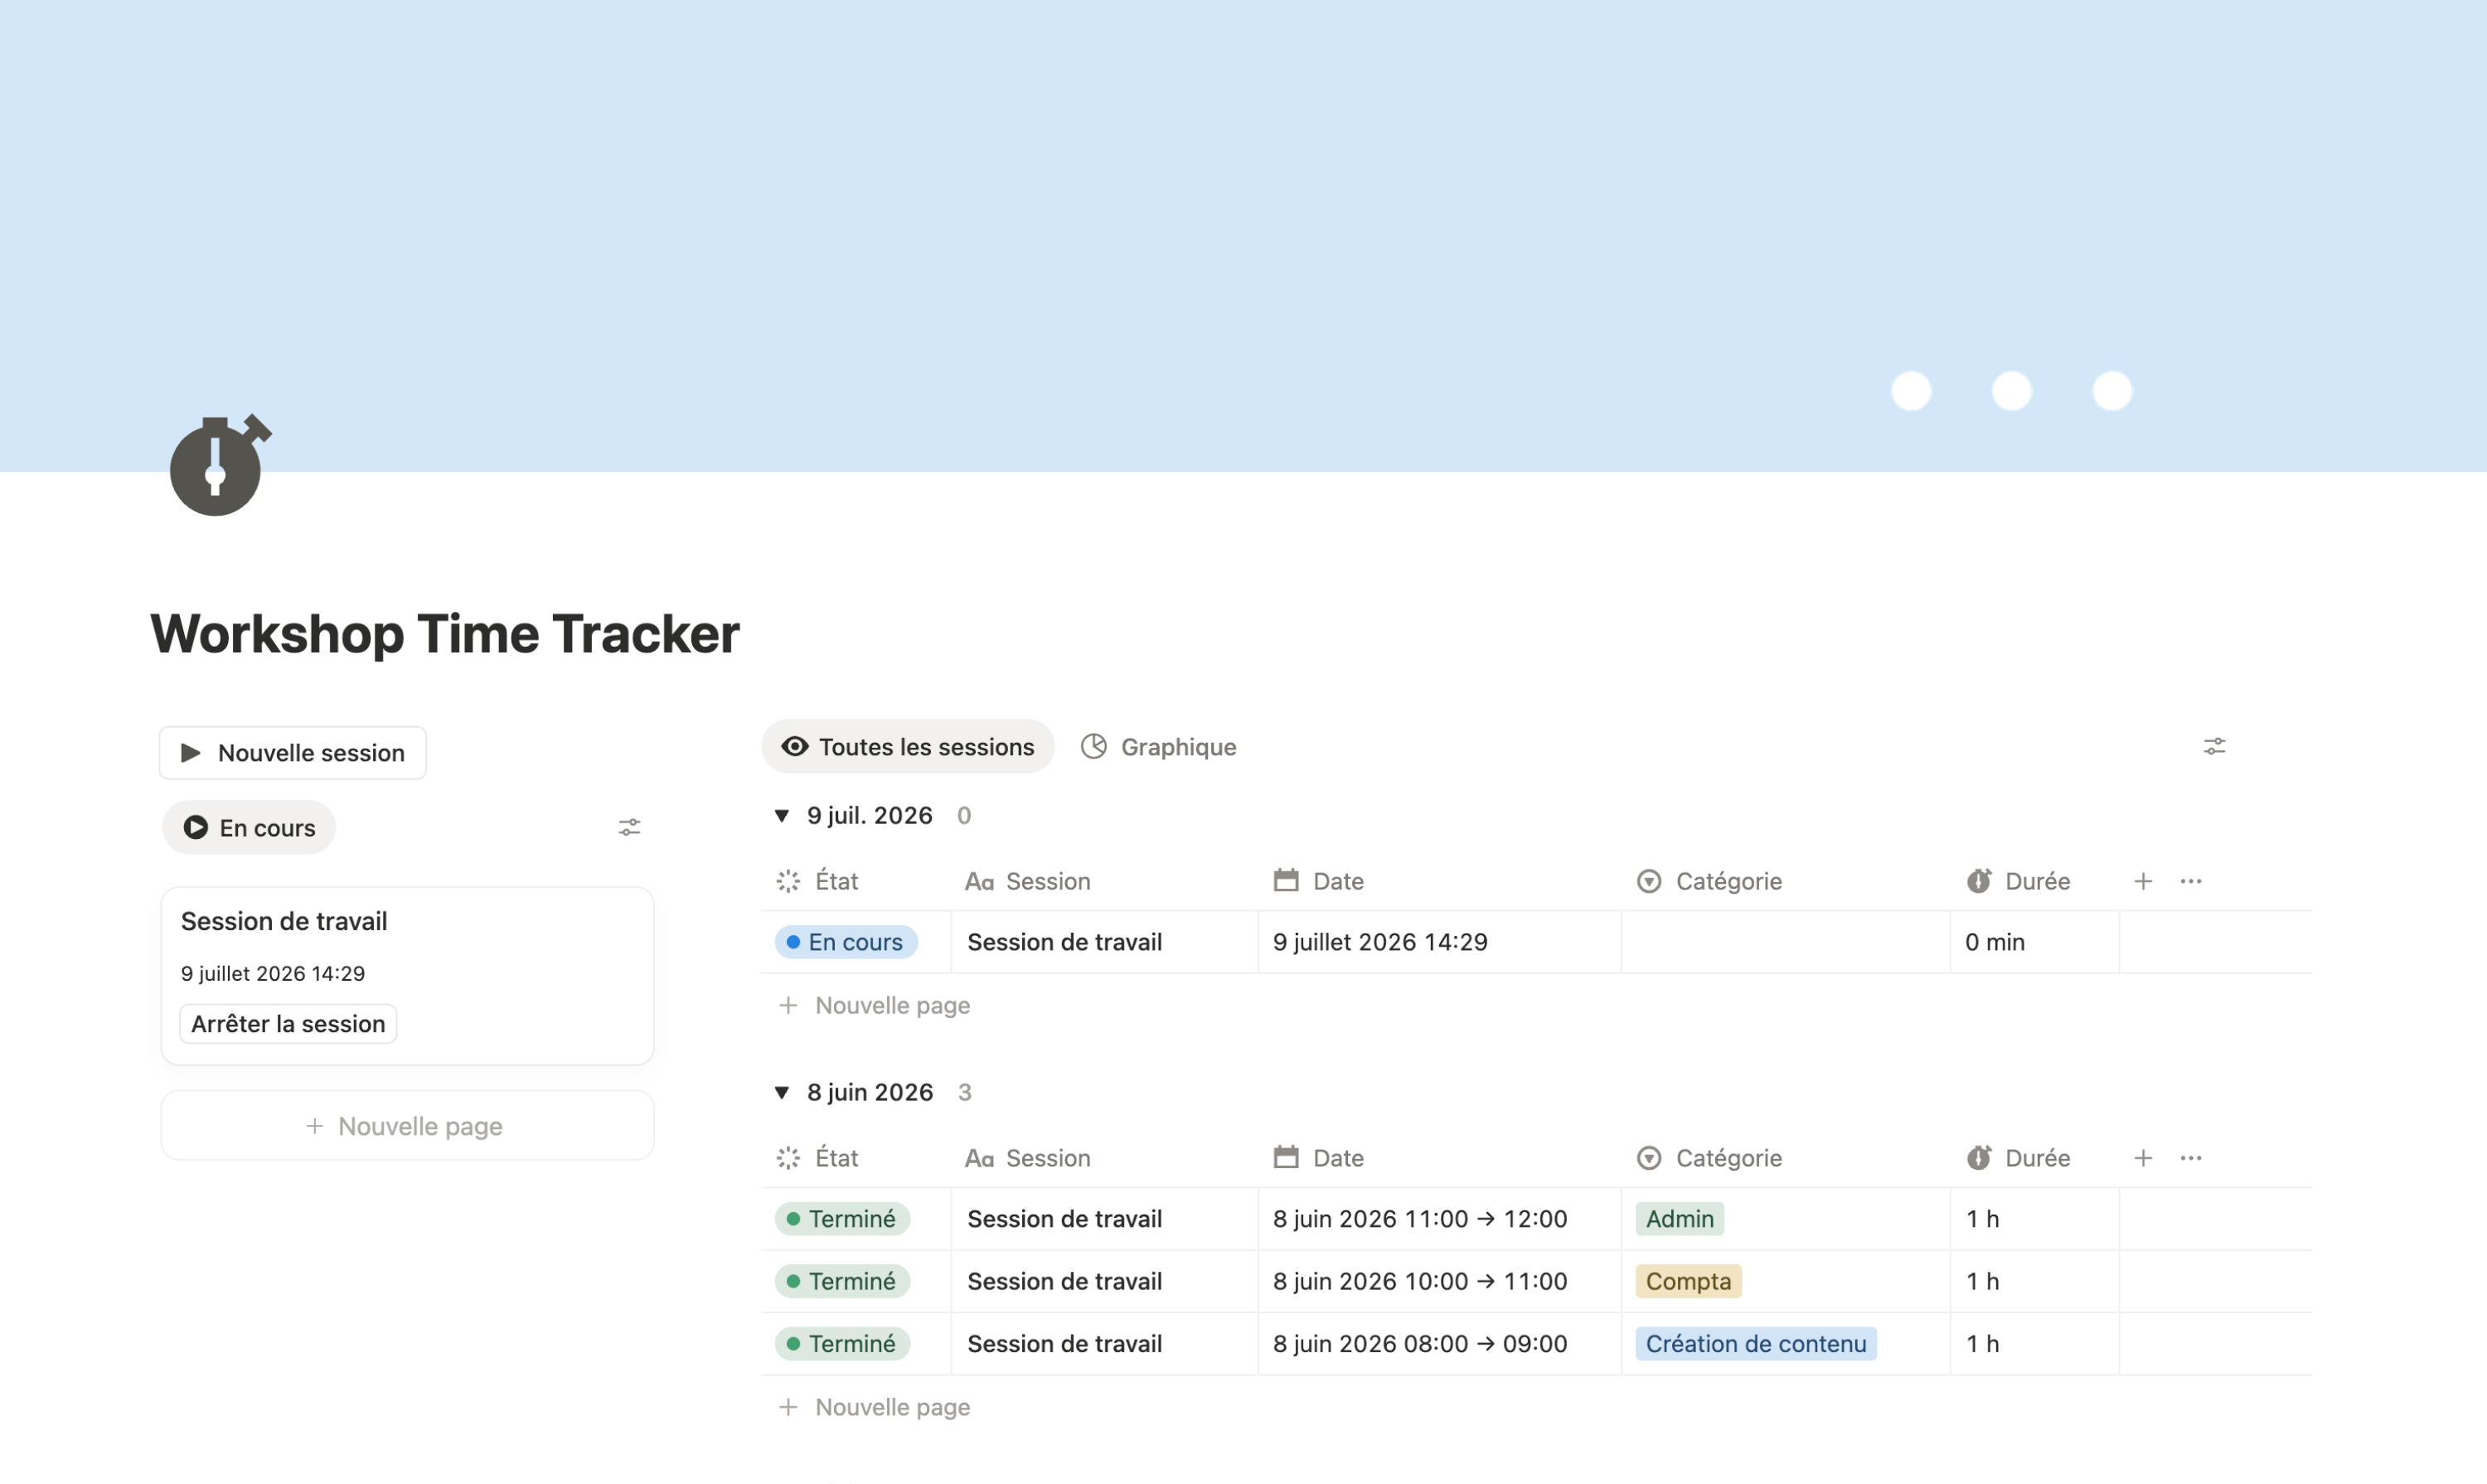Click Terminé status in the Compta row
The image size is (2487, 1484).
click(x=843, y=1281)
